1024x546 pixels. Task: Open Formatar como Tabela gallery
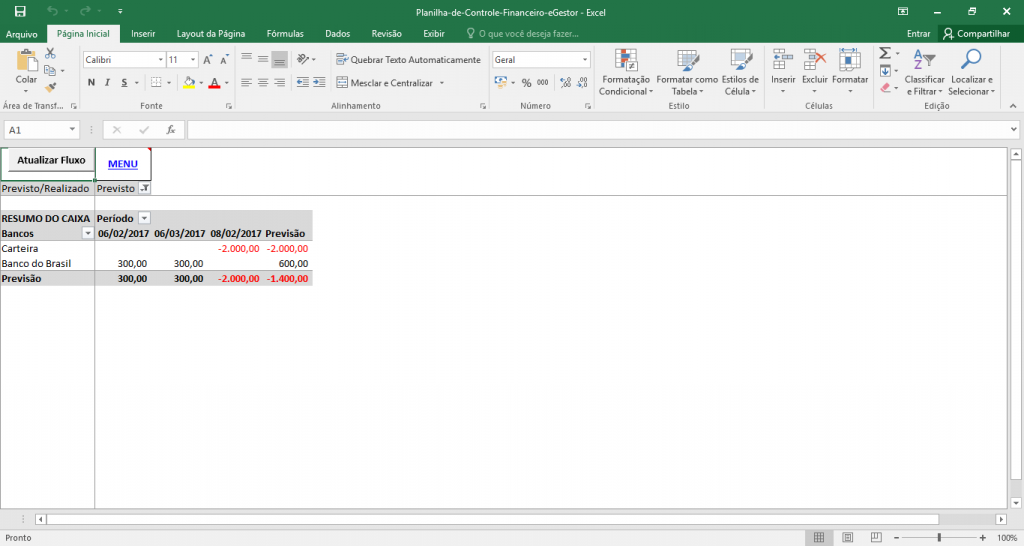coord(687,72)
